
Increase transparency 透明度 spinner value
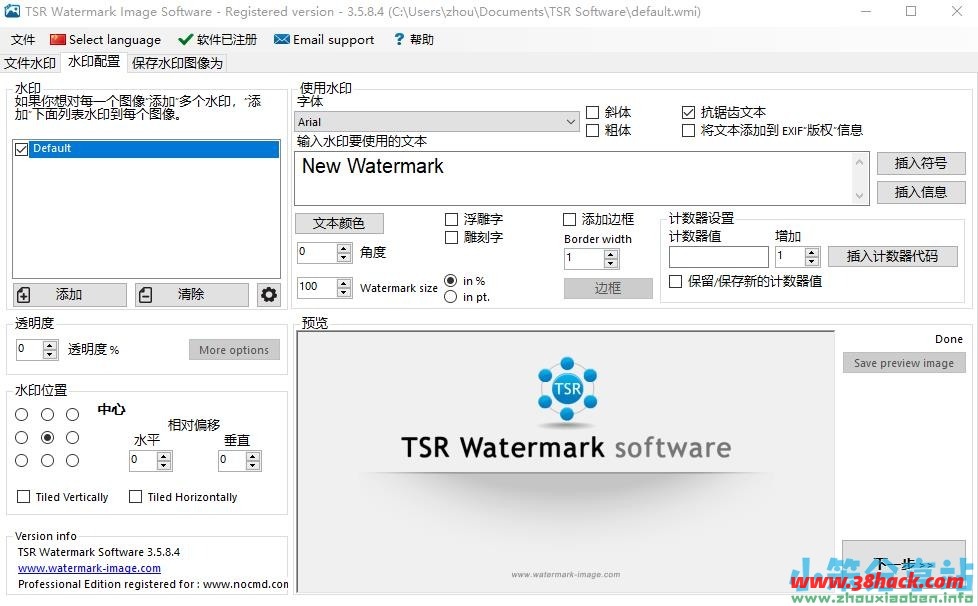coord(50,345)
